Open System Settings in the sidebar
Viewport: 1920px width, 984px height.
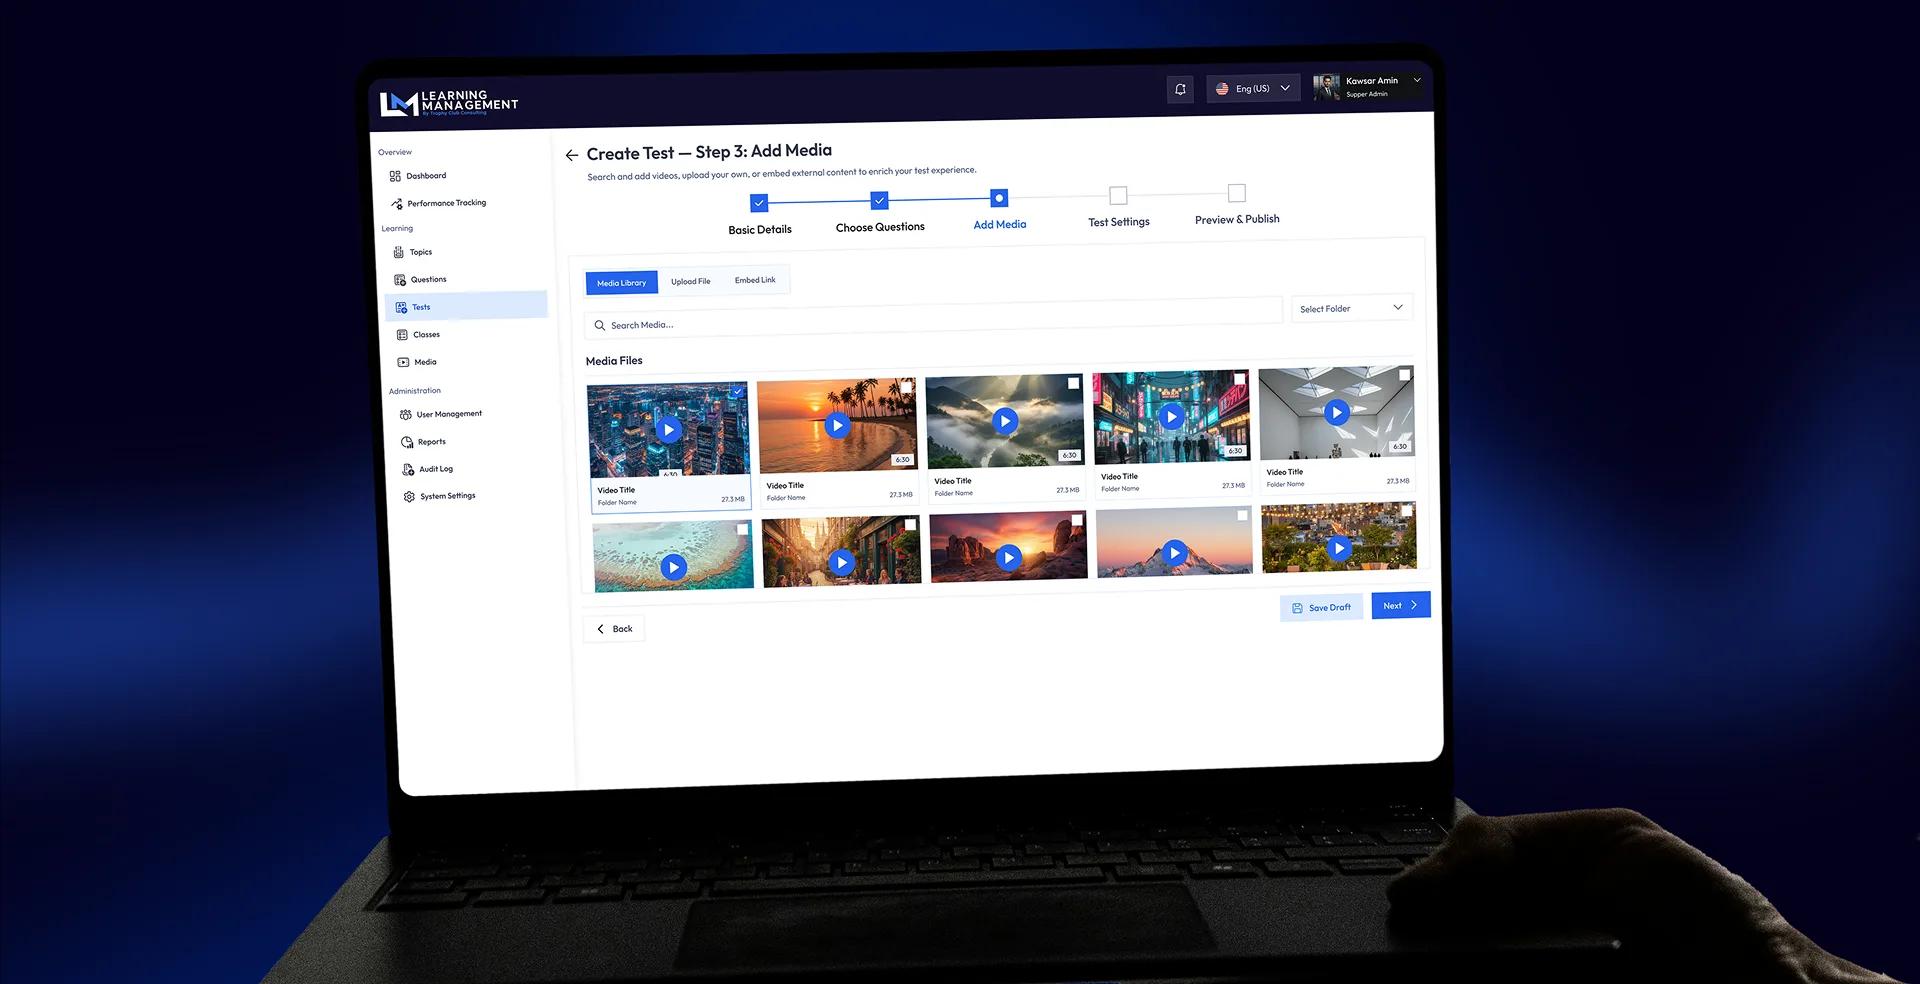[440, 496]
